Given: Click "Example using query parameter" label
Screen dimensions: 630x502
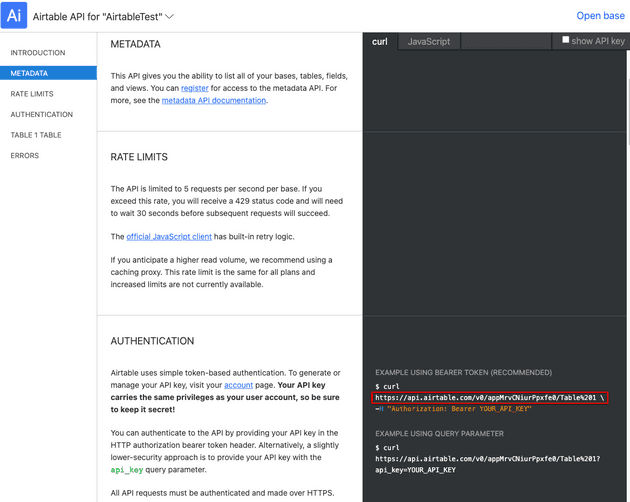Looking at the screenshot, I should (x=439, y=434).
